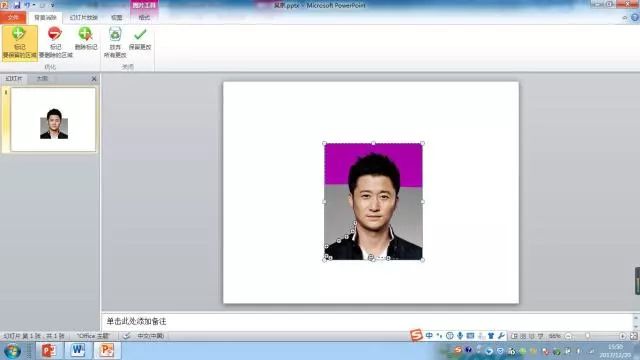
Task: Click the "Office 主题" status bar entry
Action: (93, 336)
